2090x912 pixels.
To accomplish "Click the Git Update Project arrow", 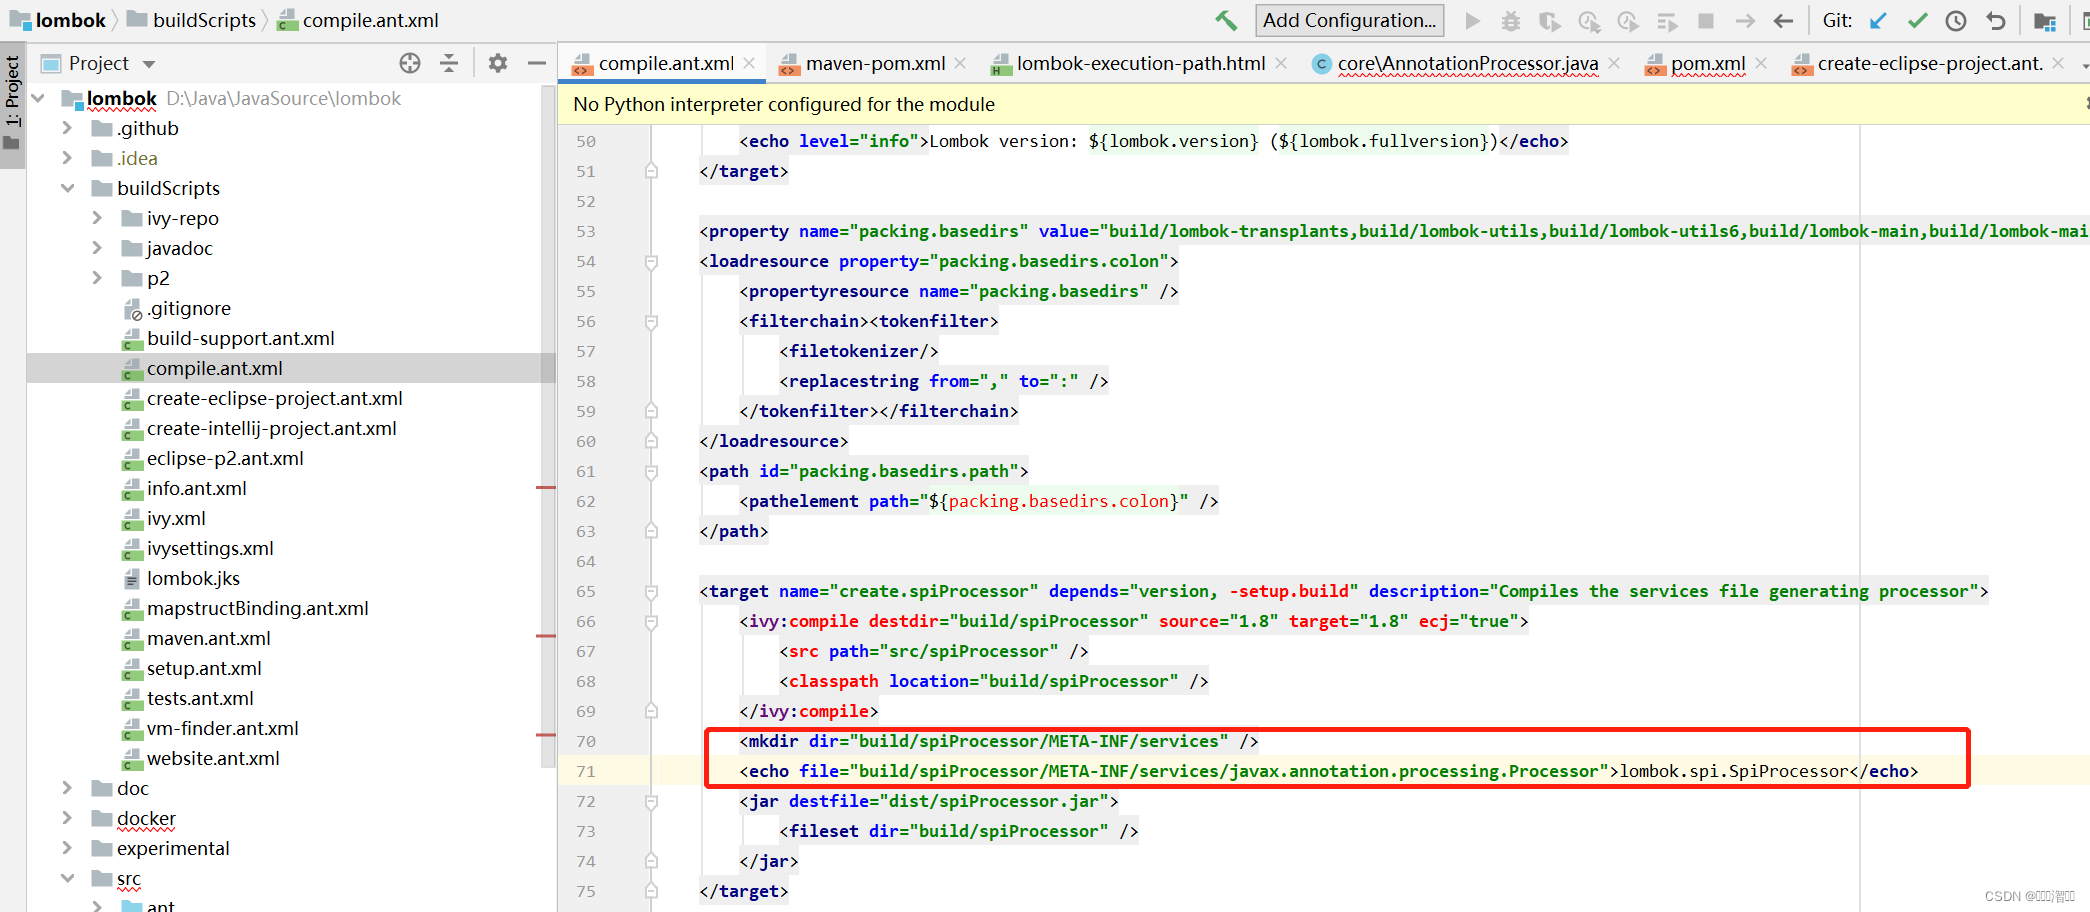I will 1878,21.
